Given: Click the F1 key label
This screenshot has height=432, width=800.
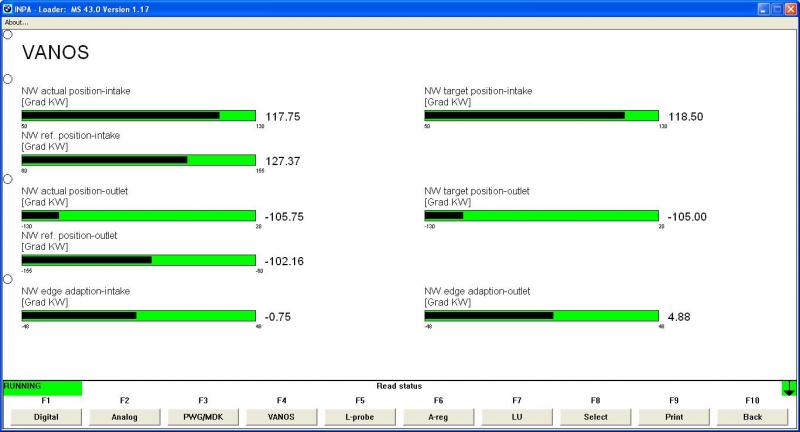Looking at the screenshot, I should [x=46, y=400].
